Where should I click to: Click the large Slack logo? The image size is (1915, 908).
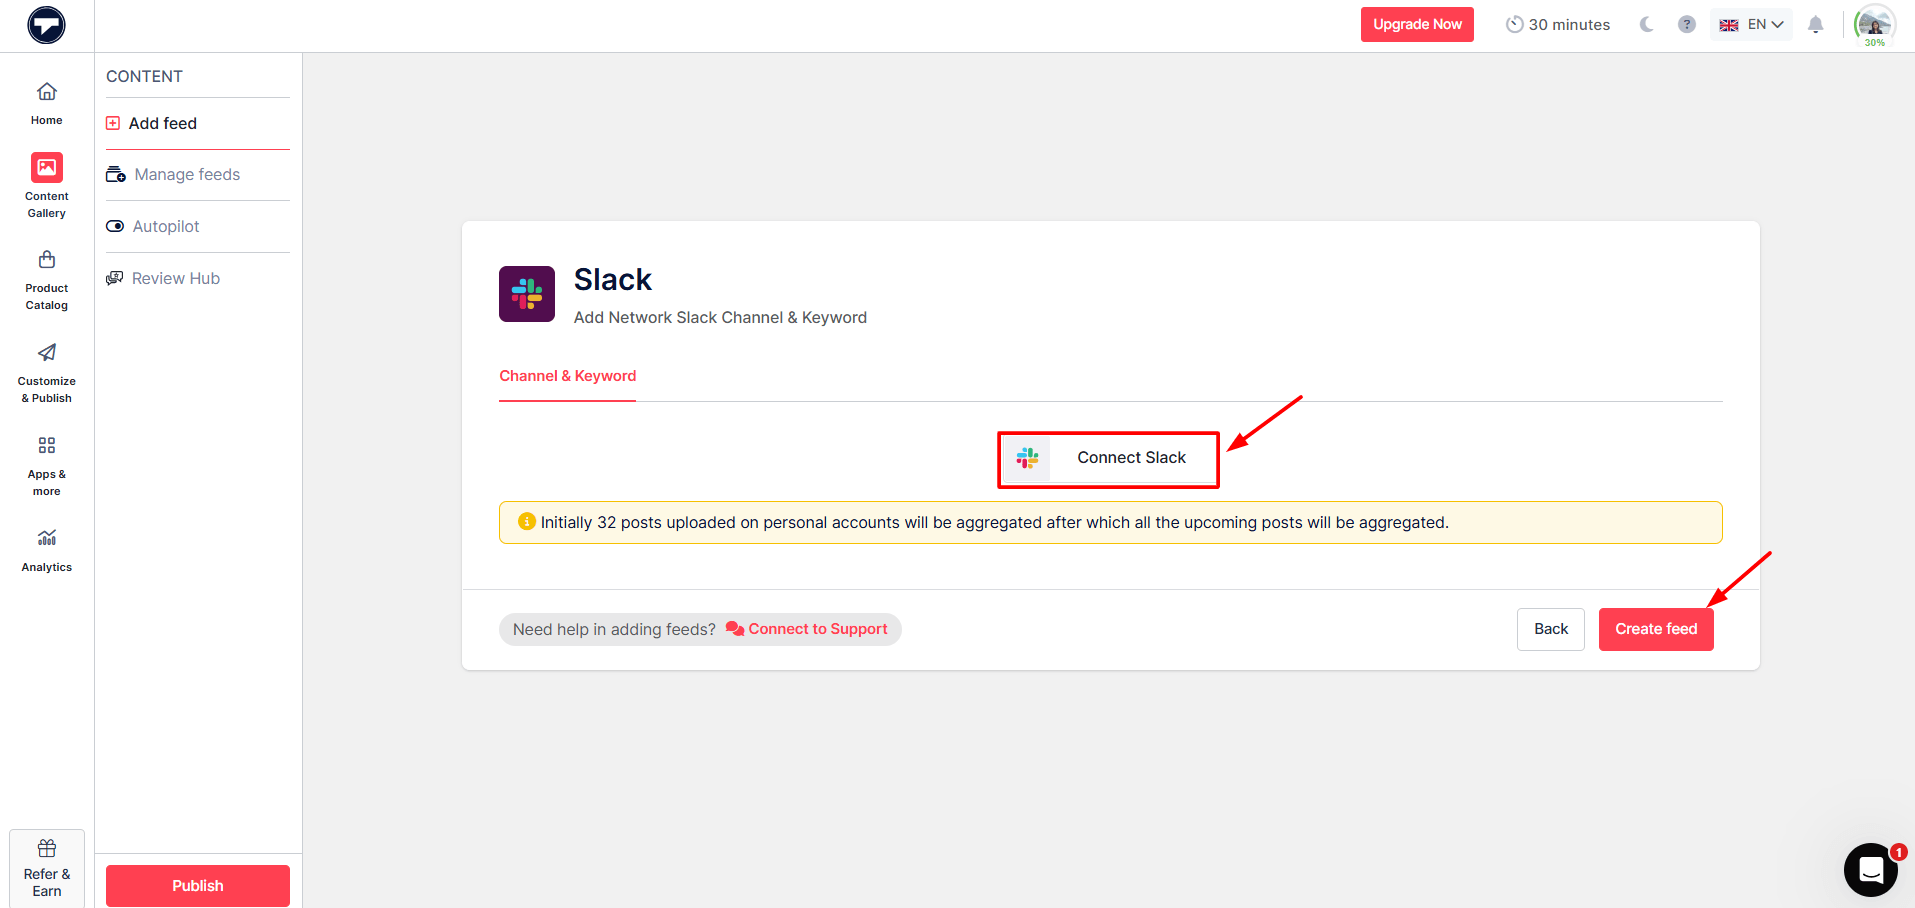(527, 294)
